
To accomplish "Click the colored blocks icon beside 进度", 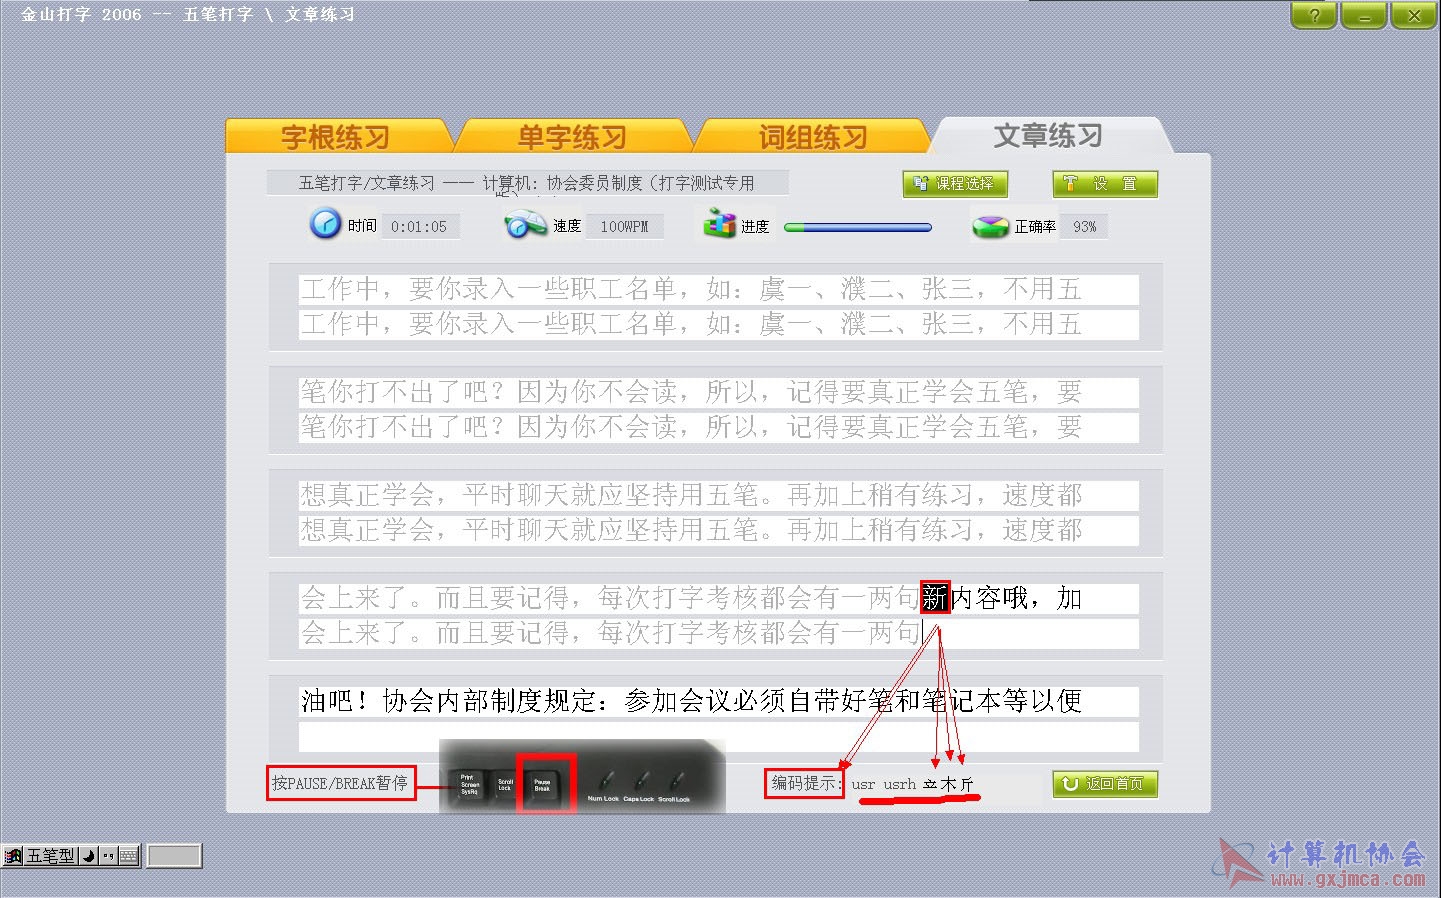I will point(719,224).
